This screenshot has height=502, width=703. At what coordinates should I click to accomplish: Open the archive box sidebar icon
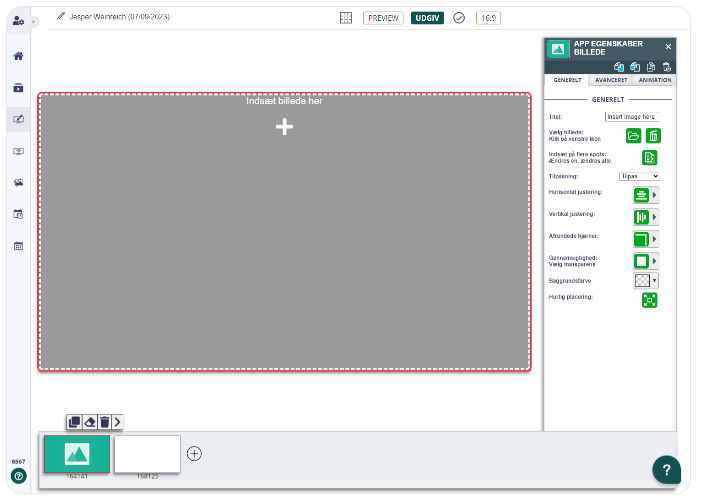(18, 87)
